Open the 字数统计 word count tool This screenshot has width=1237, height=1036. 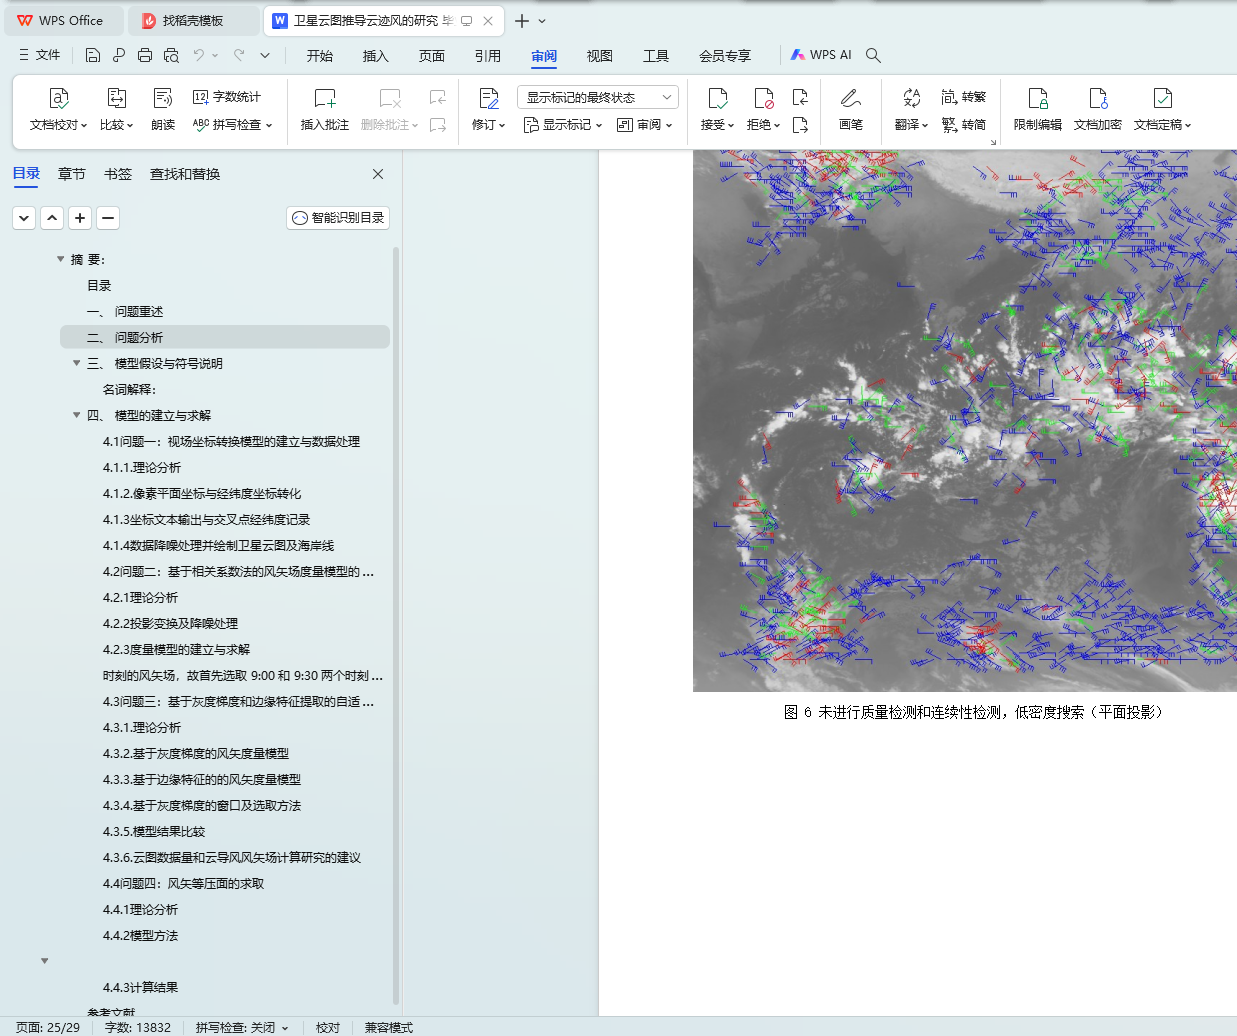[x=227, y=97]
